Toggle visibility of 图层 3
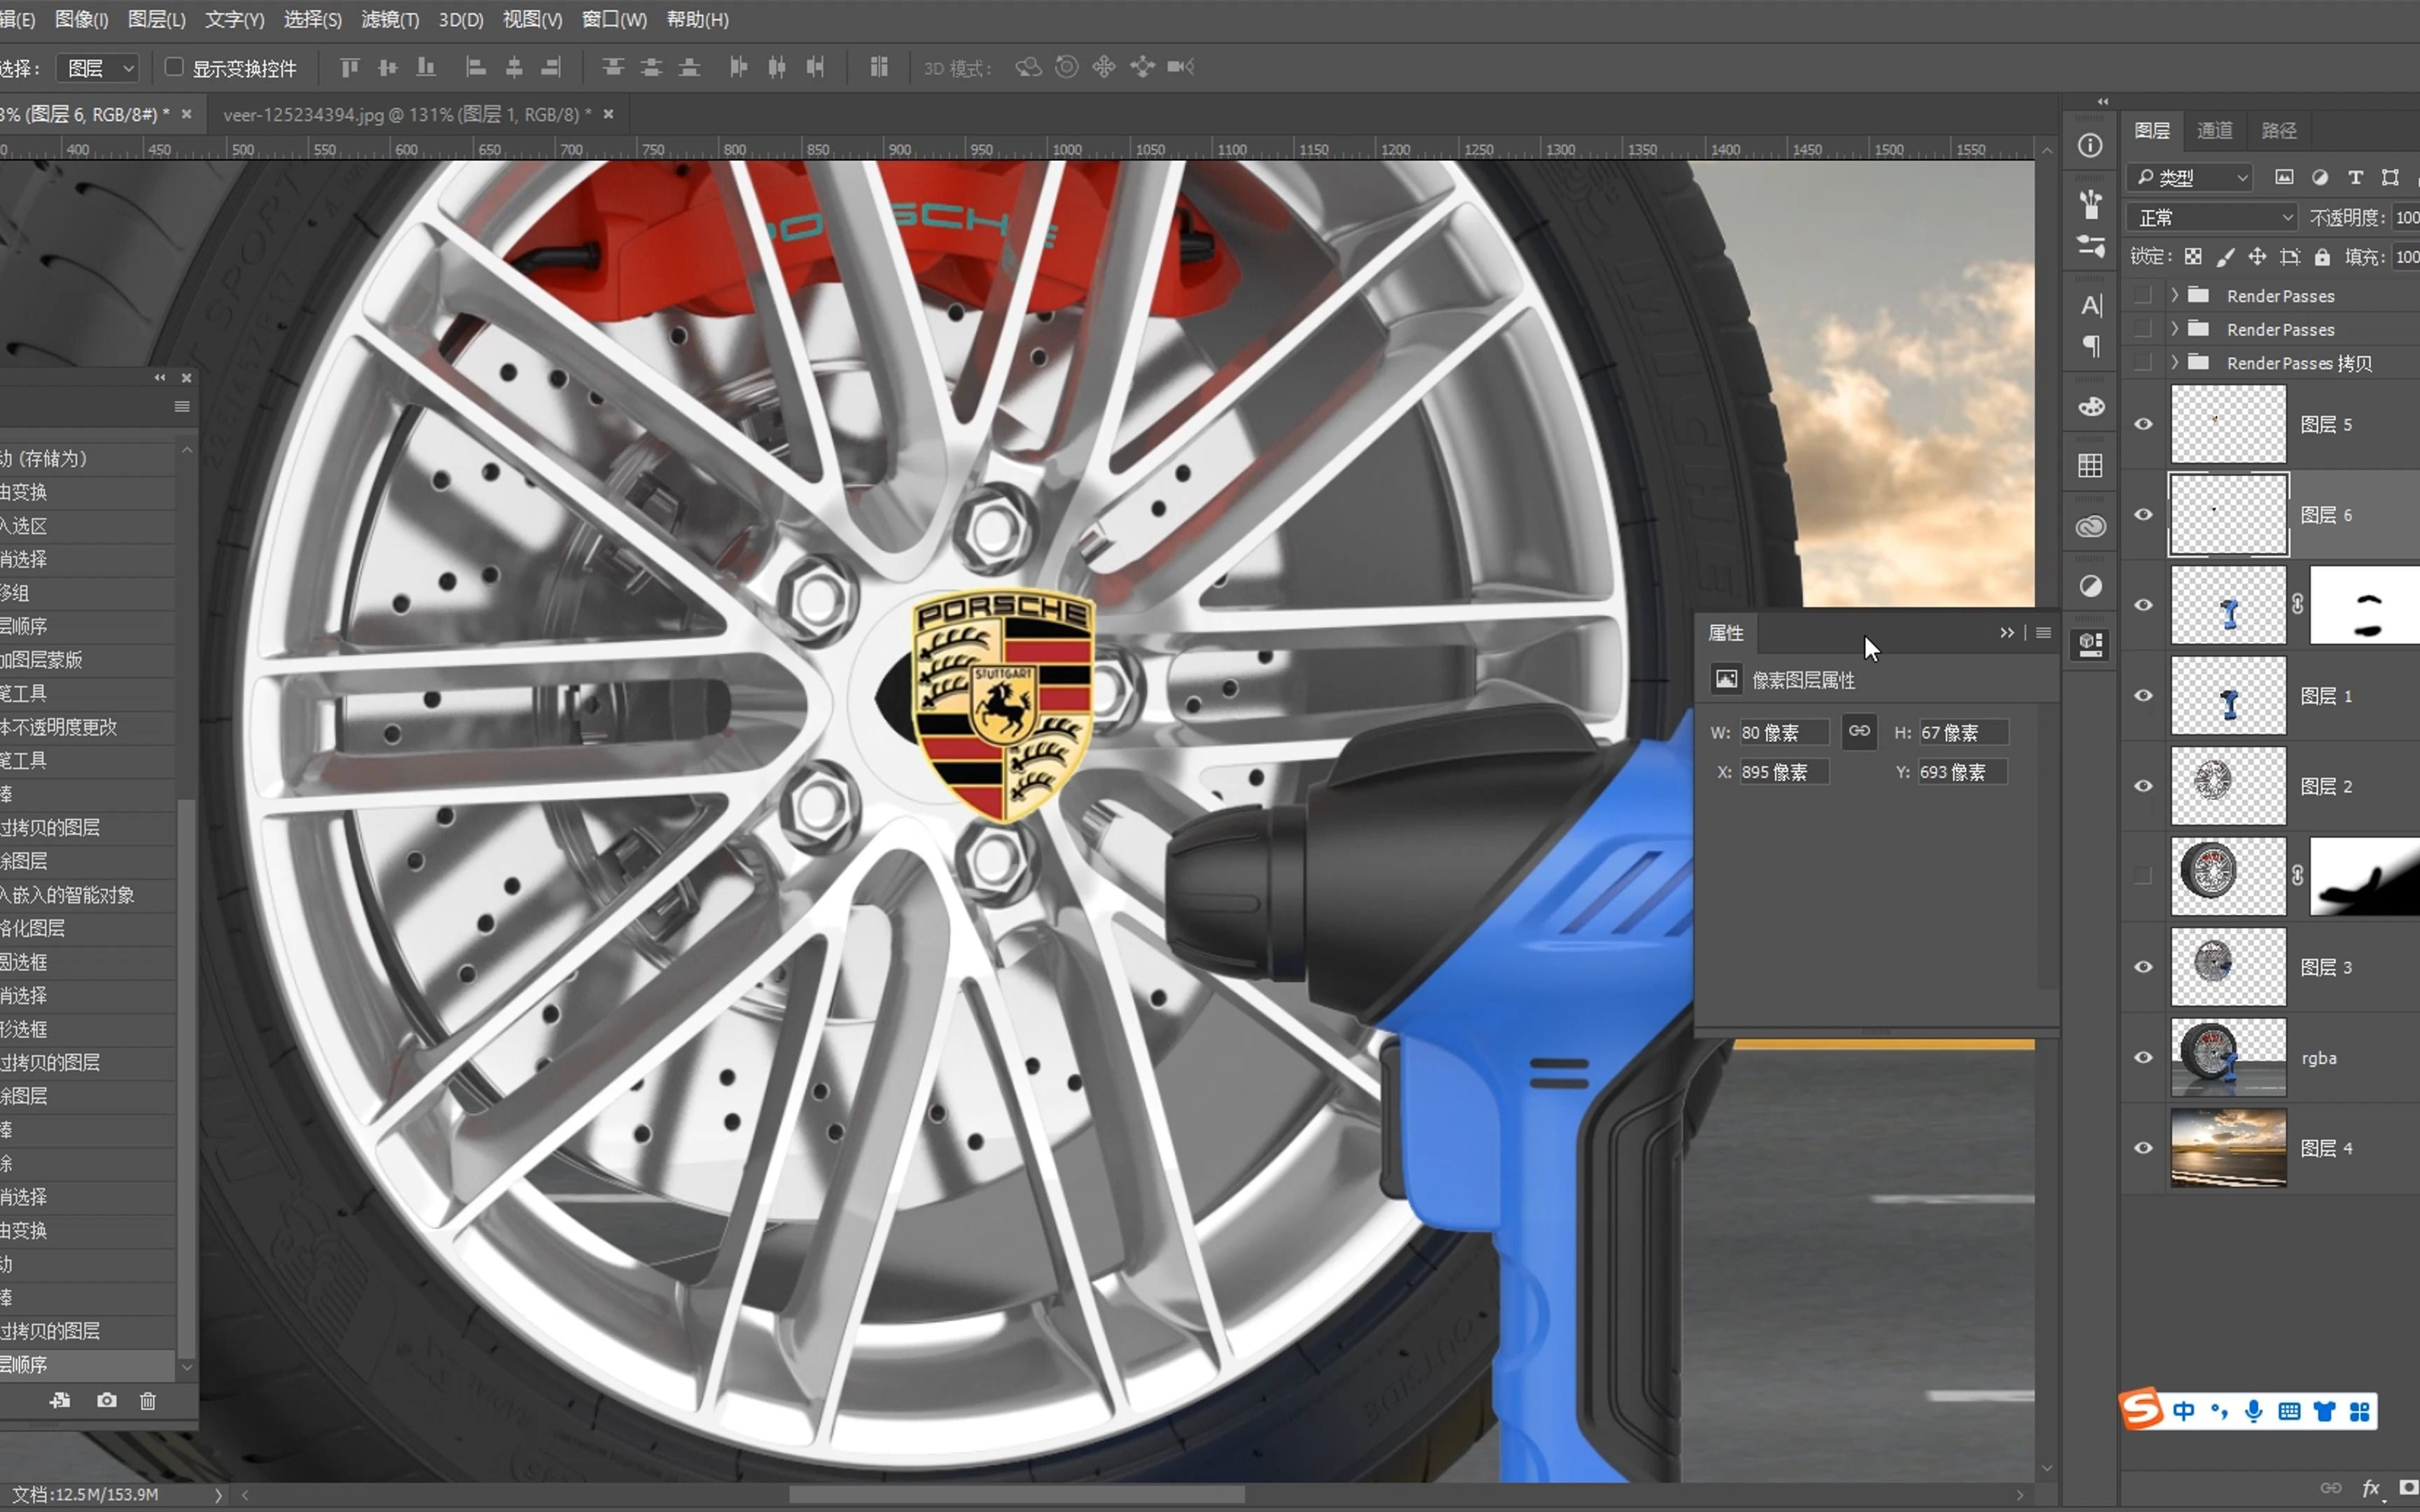Image resolution: width=2420 pixels, height=1512 pixels. click(2143, 966)
